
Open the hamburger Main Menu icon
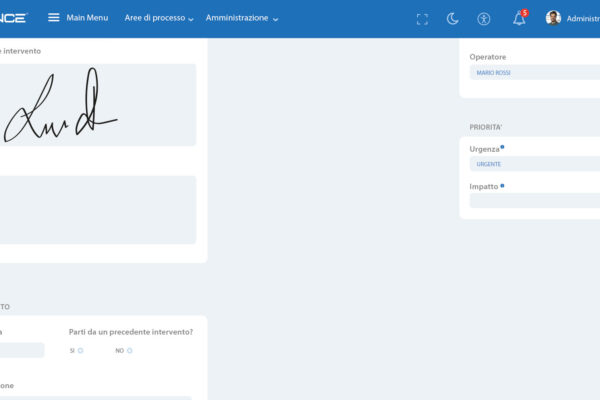click(x=54, y=18)
